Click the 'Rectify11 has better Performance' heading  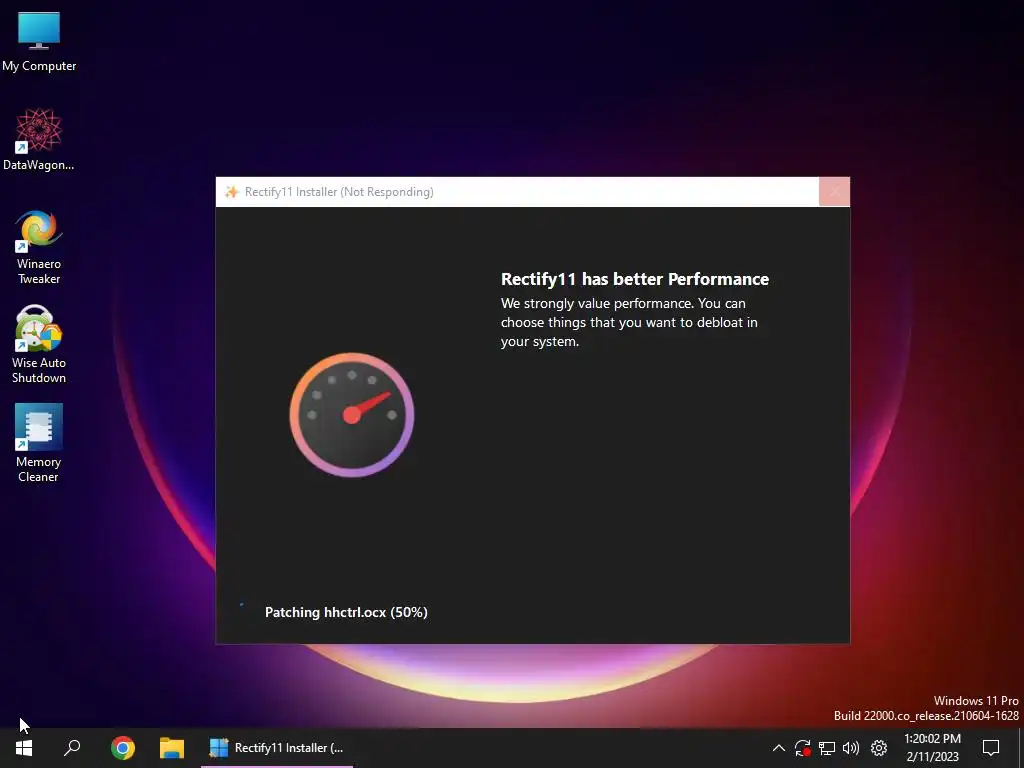pos(635,279)
